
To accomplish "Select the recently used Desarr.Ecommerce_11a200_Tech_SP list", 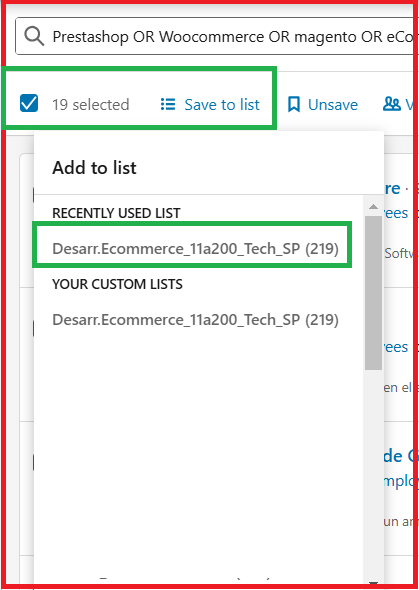I will (x=195, y=249).
